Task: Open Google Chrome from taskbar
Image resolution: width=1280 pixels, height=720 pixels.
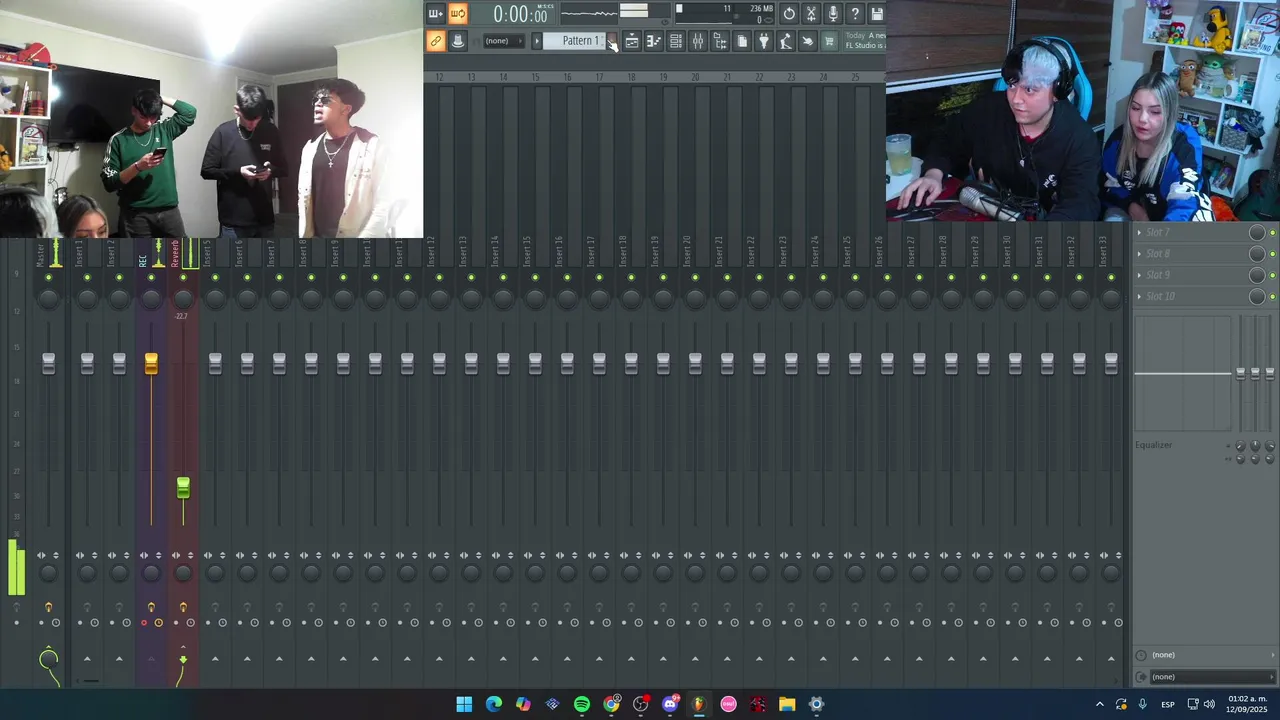Action: (x=611, y=704)
